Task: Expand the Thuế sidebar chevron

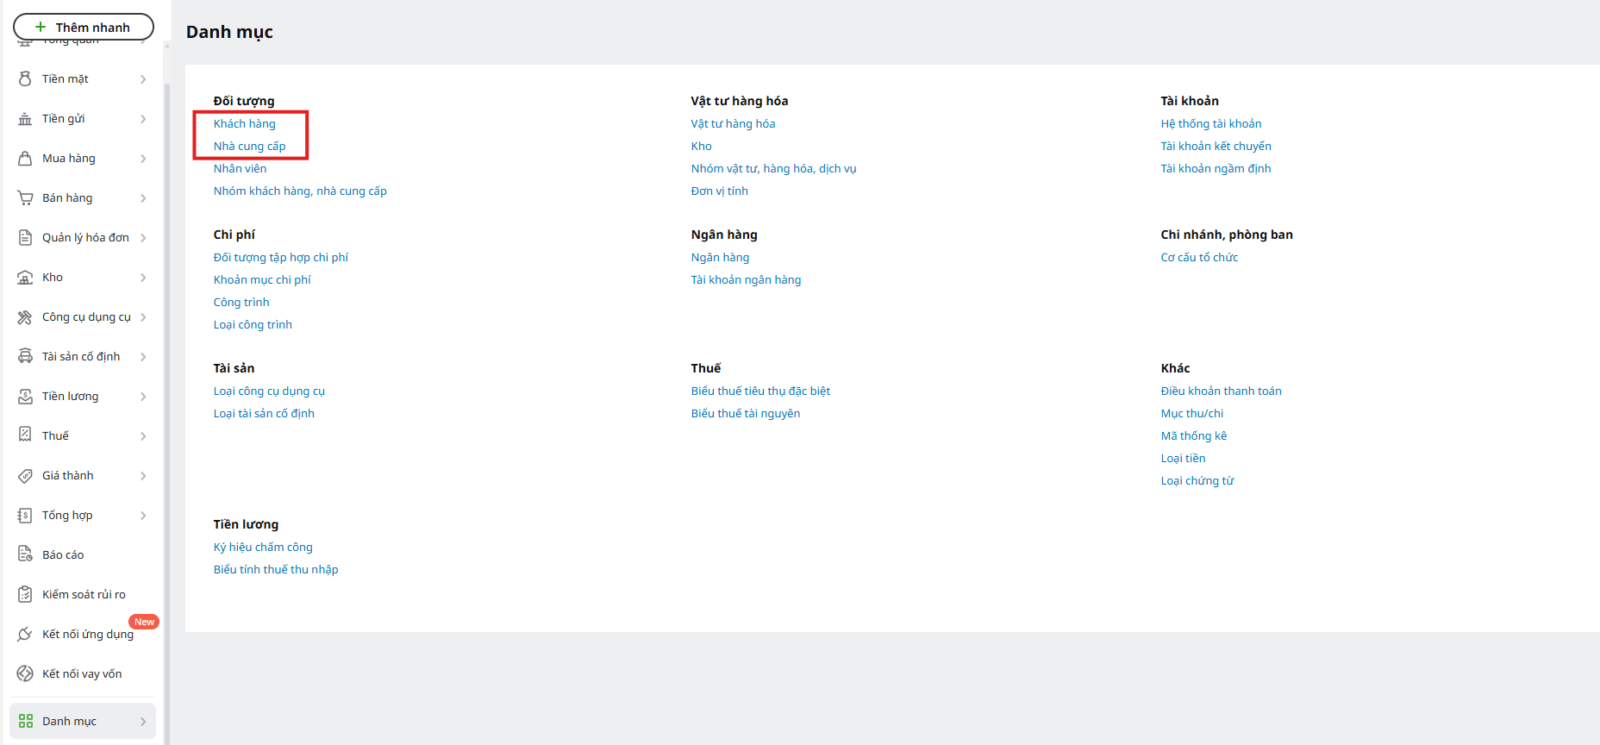Action: [x=143, y=436]
